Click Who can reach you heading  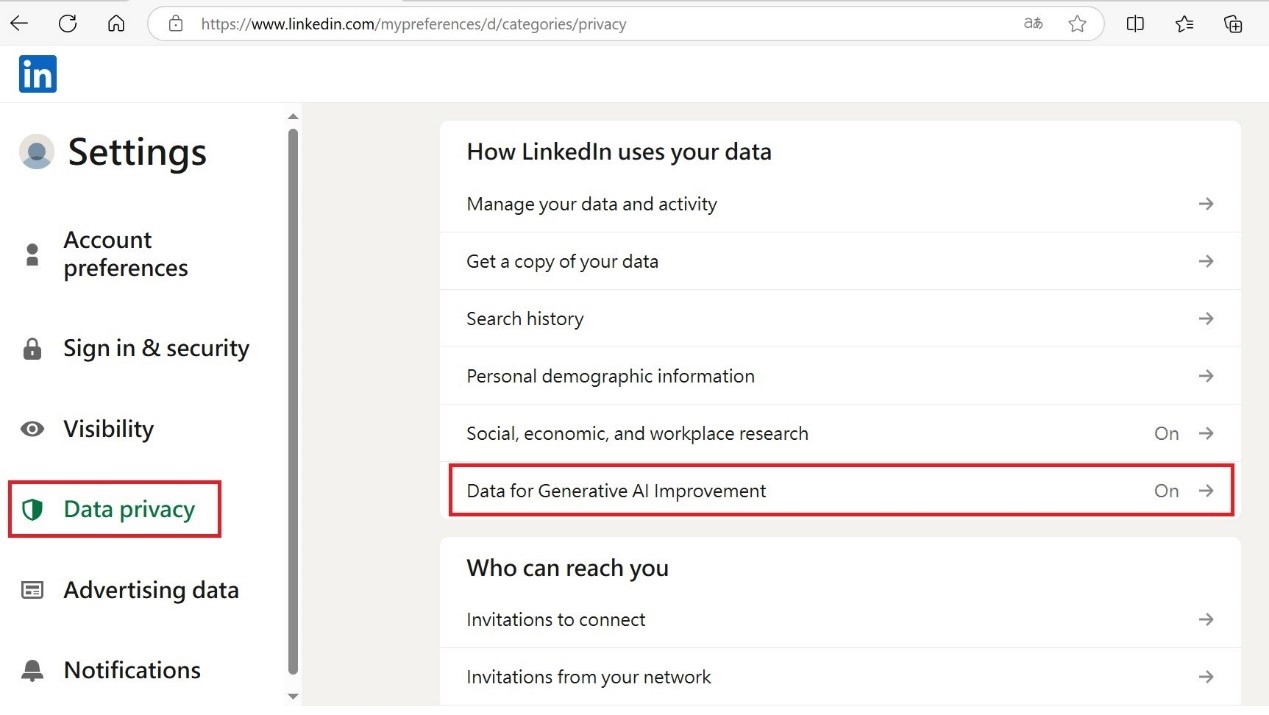tap(567, 568)
